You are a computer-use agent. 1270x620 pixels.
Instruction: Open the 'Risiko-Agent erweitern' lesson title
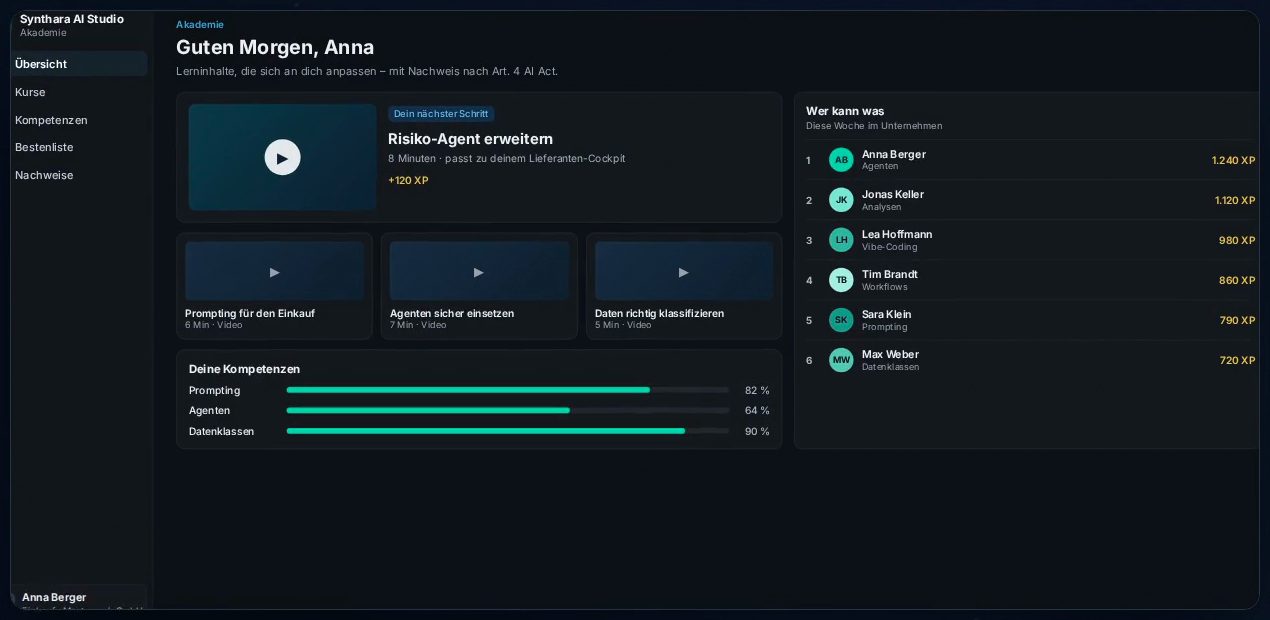point(470,139)
